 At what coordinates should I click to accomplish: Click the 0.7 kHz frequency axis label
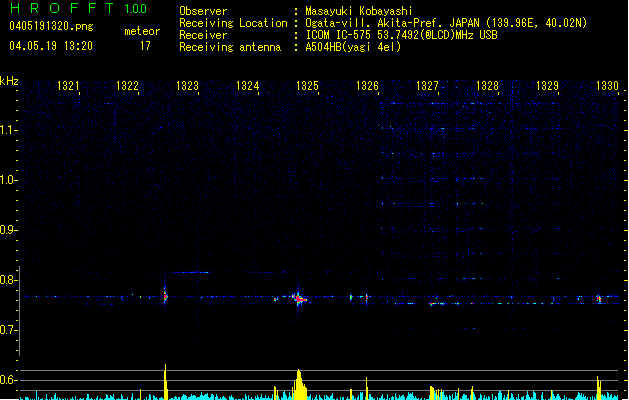click(8, 330)
